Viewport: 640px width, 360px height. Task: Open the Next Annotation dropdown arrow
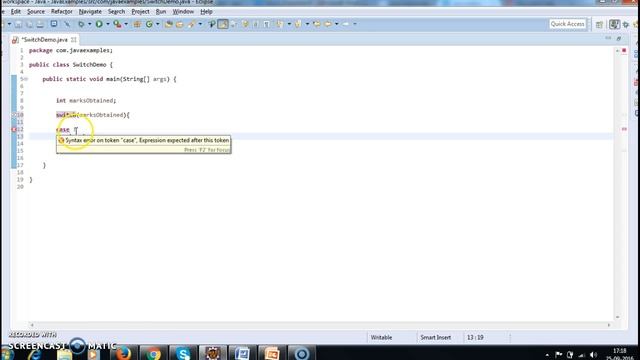point(289,24)
